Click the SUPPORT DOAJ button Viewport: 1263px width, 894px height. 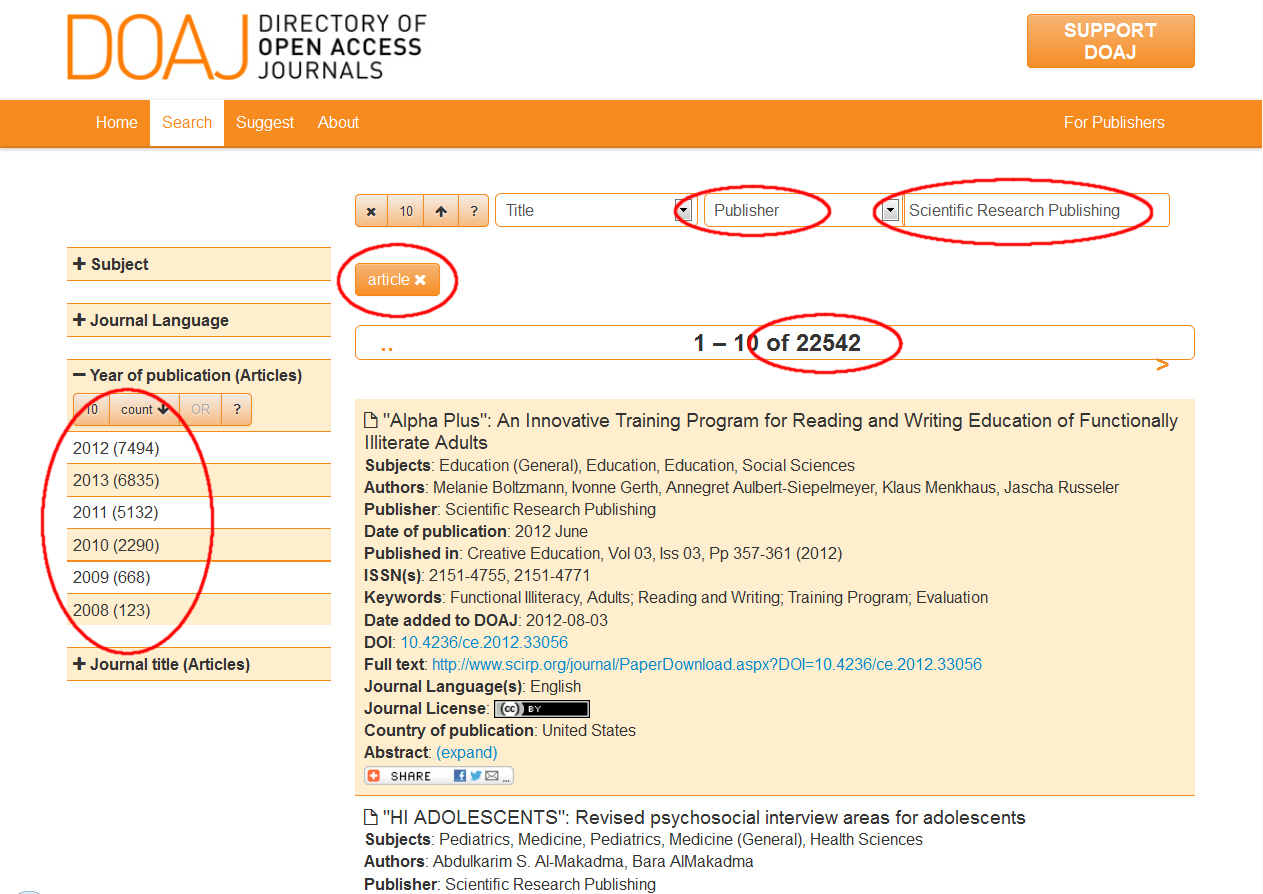pyautogui.click(x=1110, y=42)
